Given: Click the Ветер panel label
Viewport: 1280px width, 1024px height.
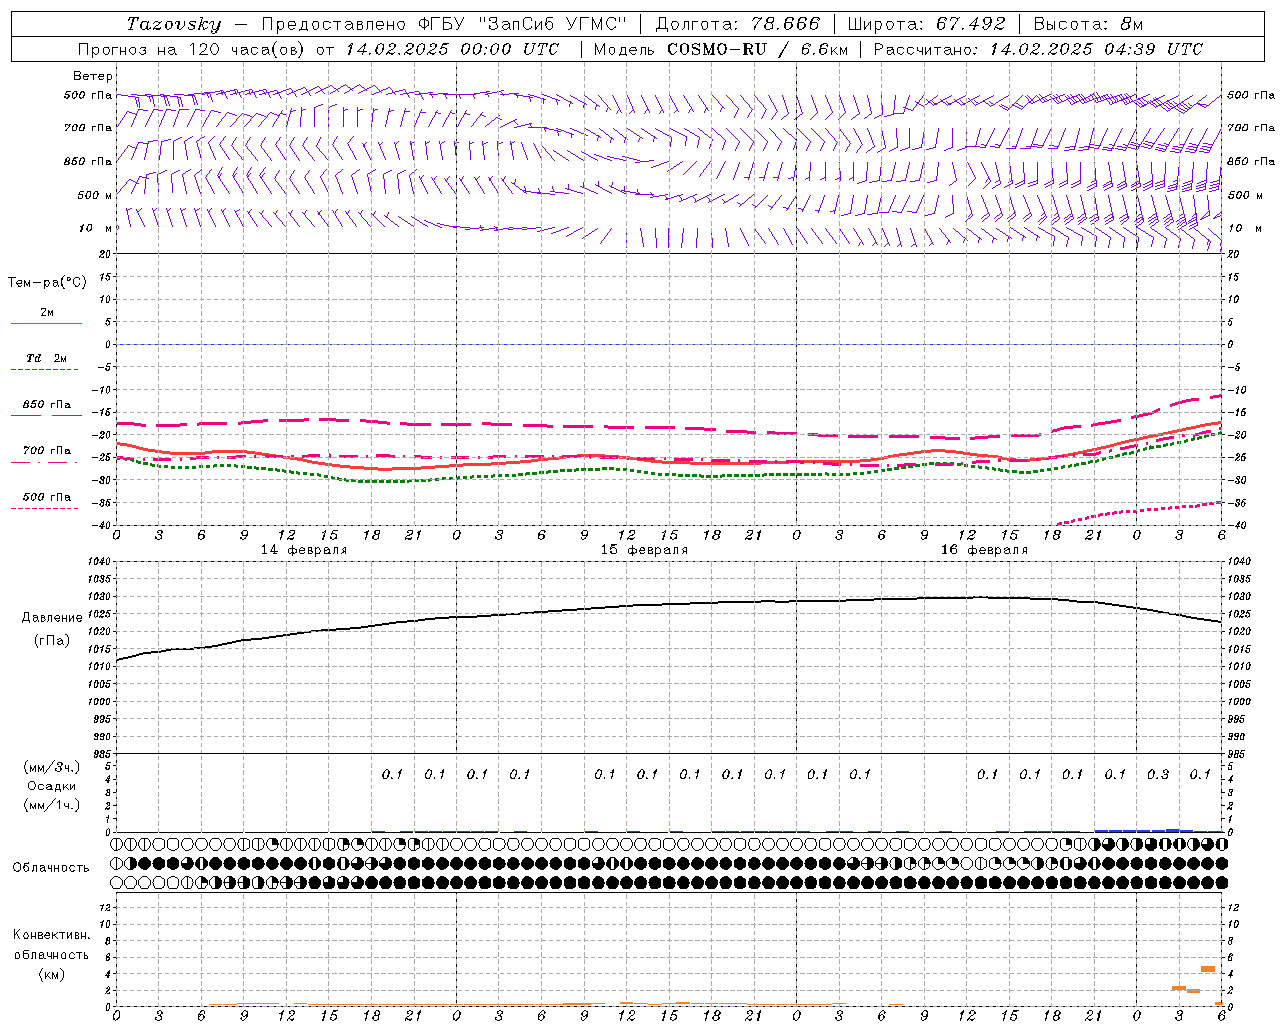Looking at the screenshot, I should pos(93,76).
